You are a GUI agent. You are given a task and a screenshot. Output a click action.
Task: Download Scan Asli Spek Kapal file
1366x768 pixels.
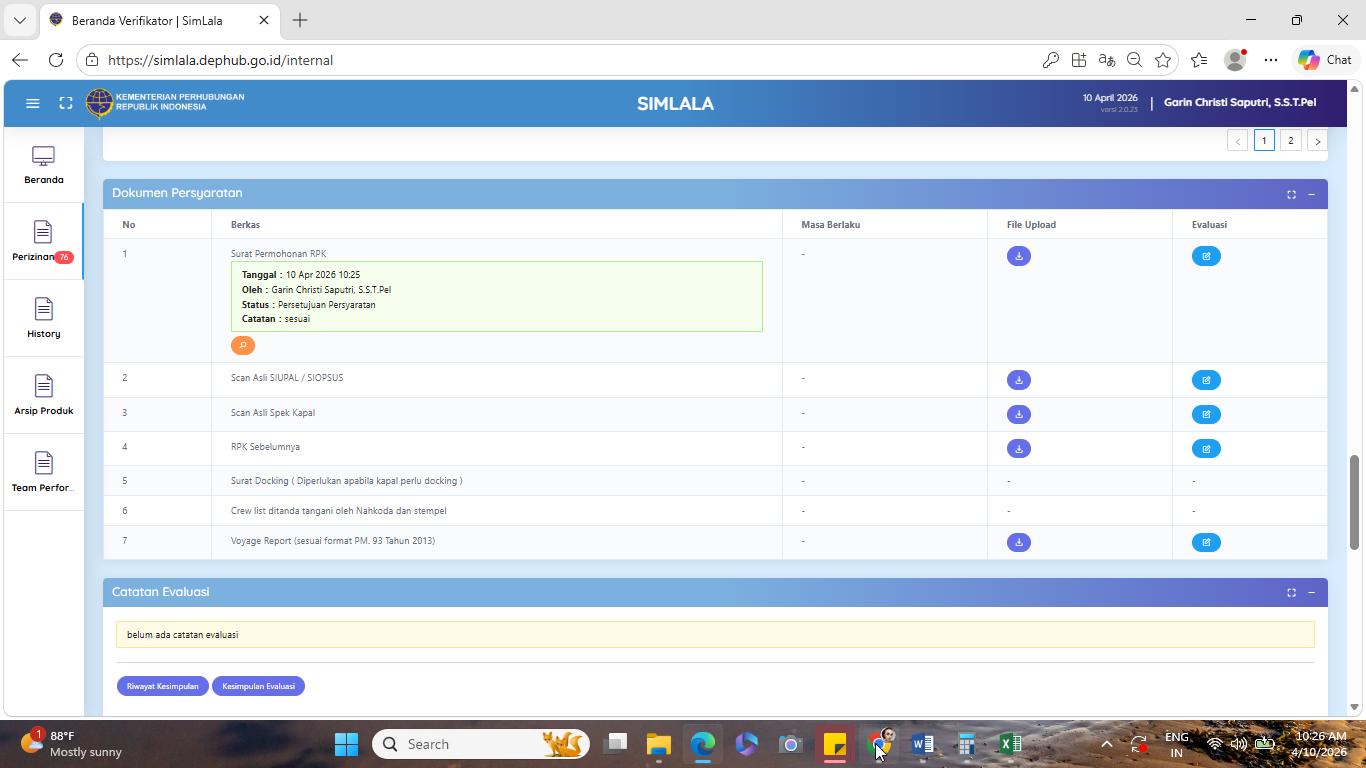(x=1018, y=414)
